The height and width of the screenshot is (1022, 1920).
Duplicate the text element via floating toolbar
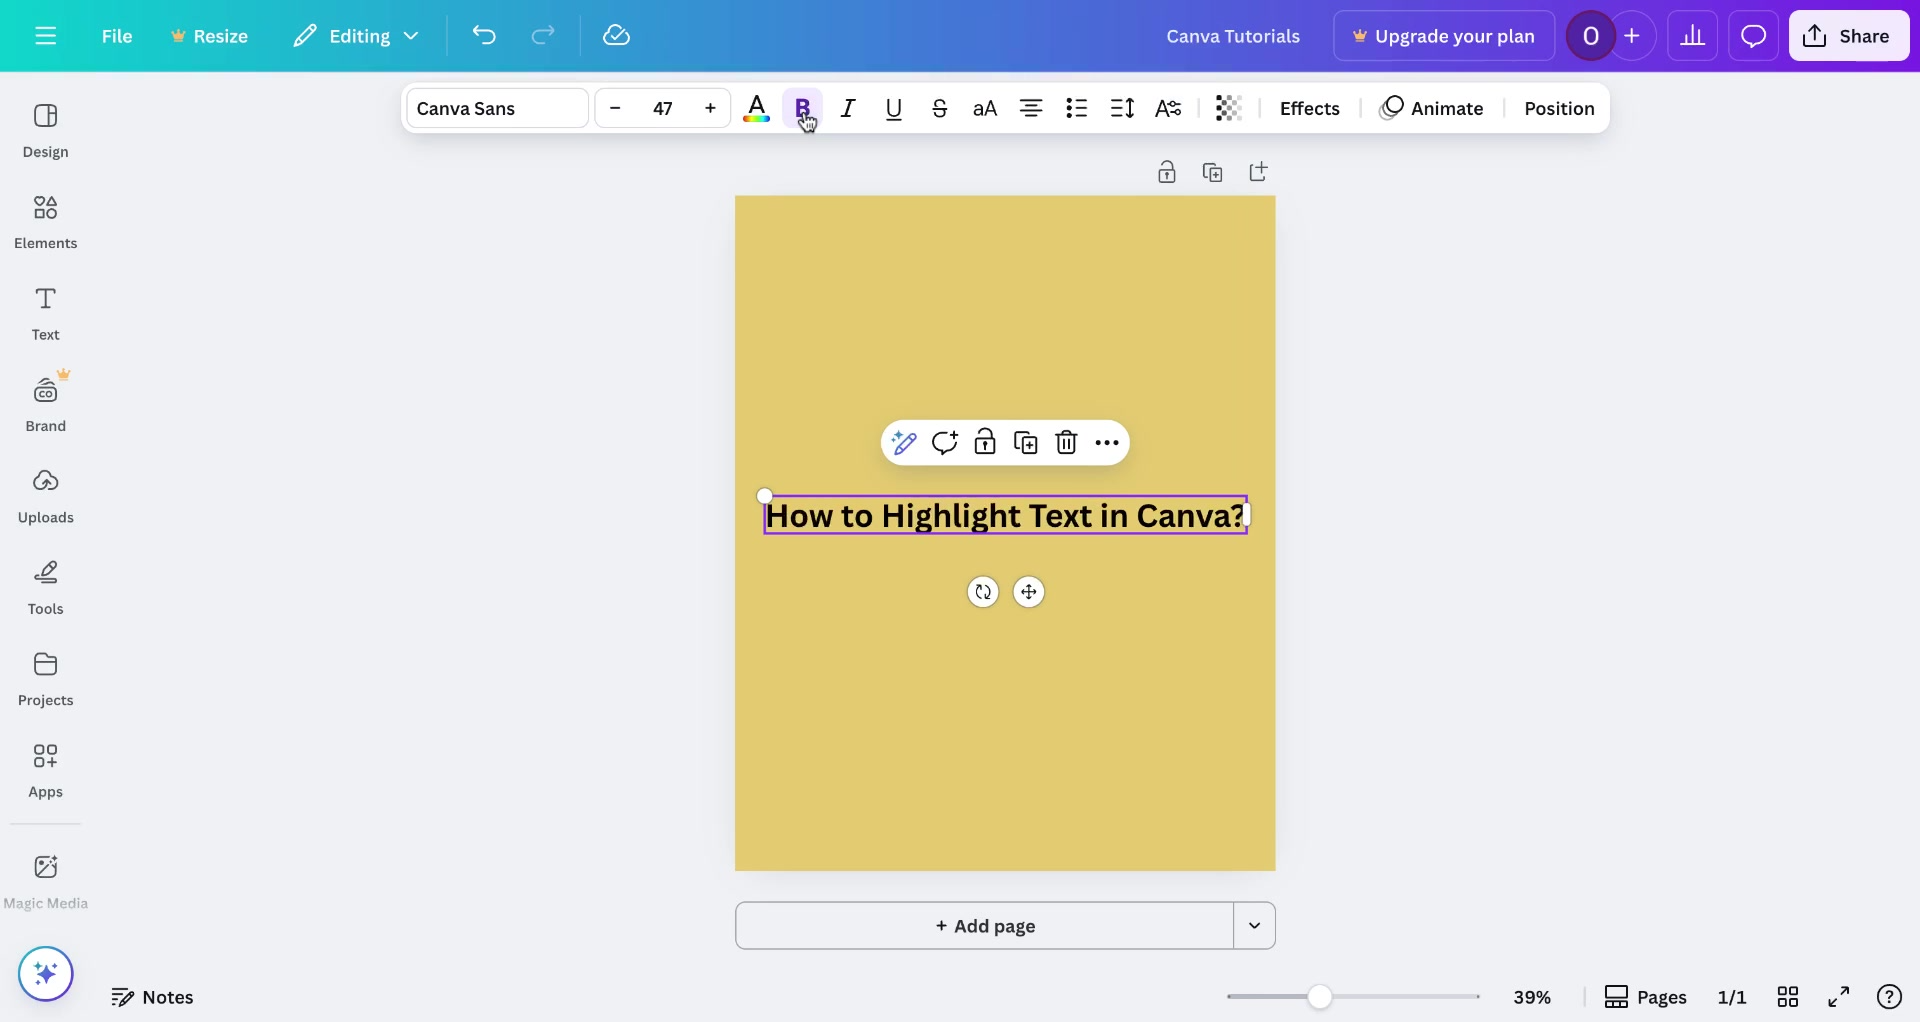tap(1025, 442)
